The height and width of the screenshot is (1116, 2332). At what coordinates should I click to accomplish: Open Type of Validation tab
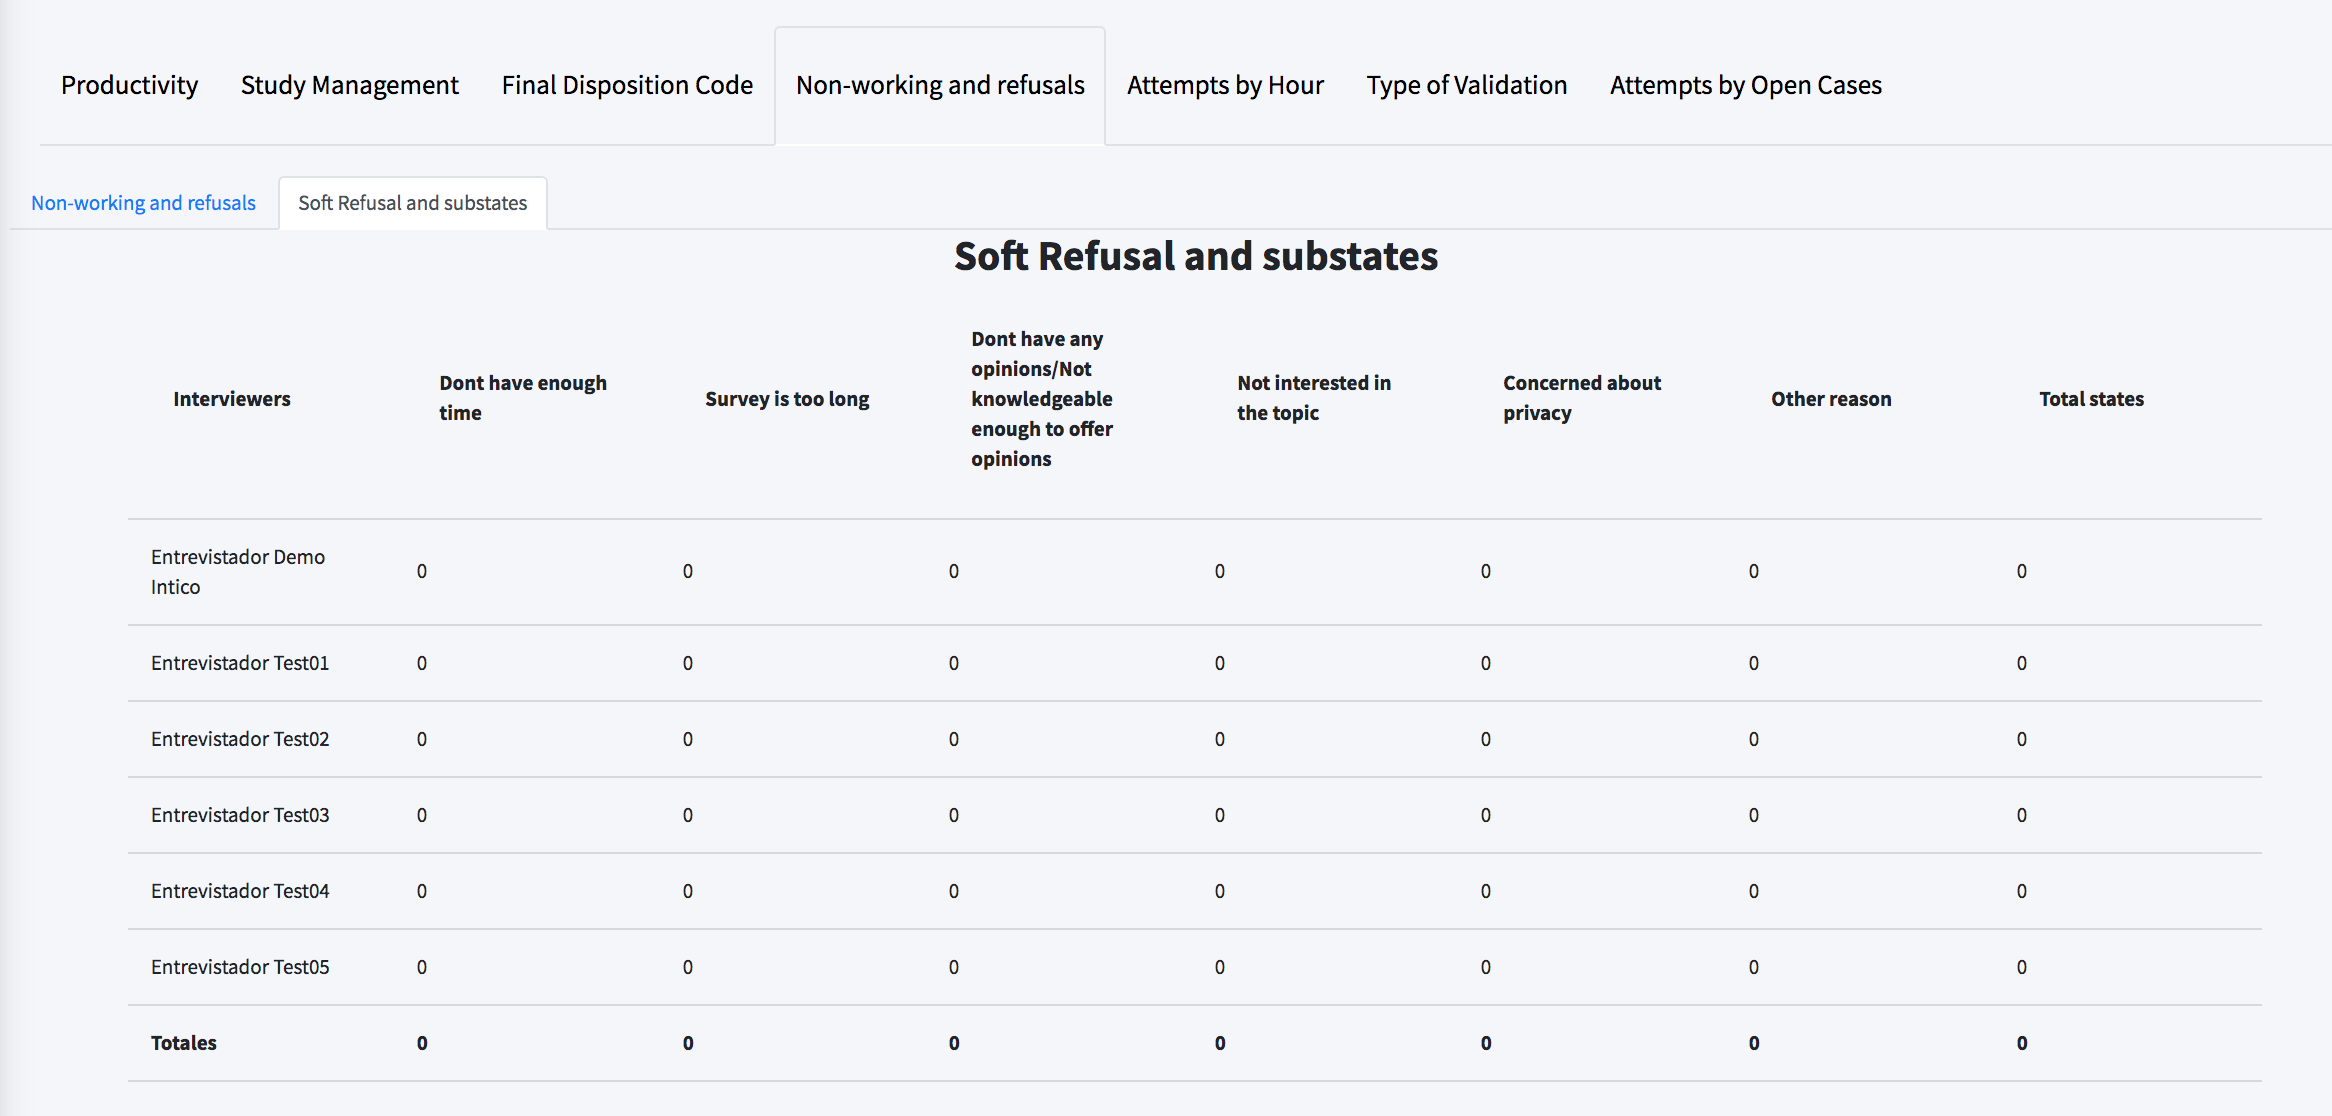coord(1466,85)
